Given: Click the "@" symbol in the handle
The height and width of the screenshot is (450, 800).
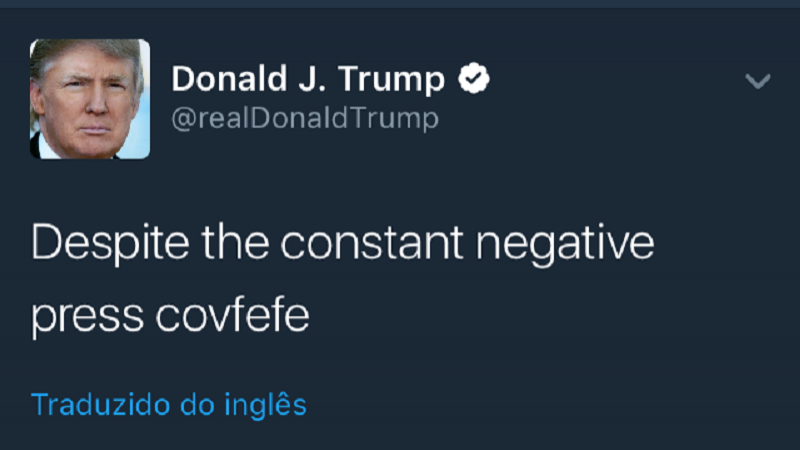Looking at the screenshot, I should [182, 120].
